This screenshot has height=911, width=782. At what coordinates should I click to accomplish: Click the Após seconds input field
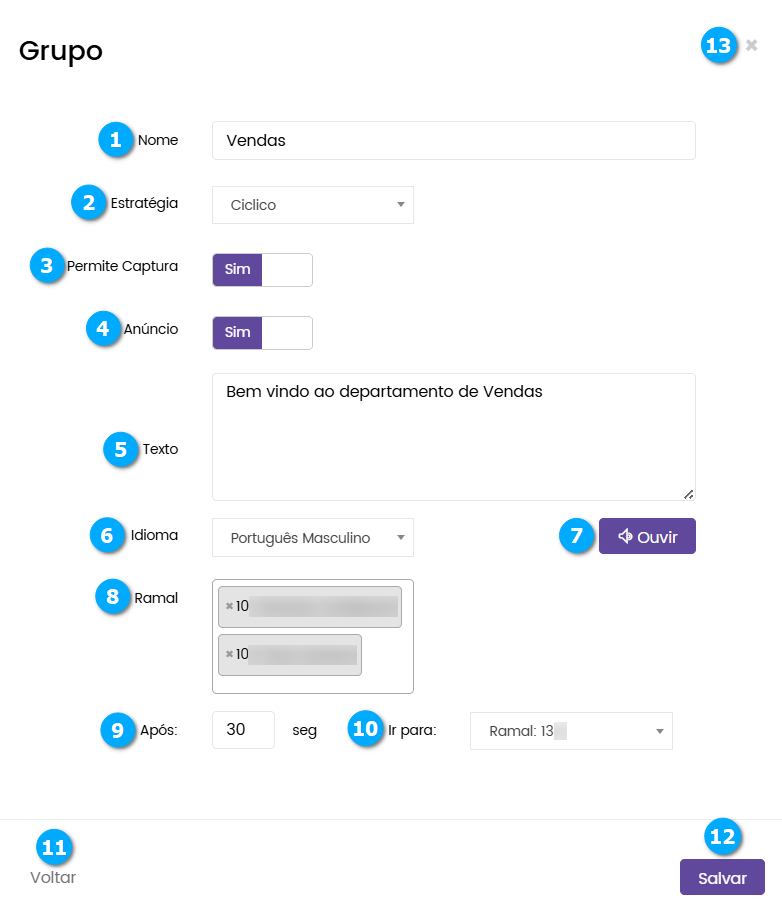point(243,730)
